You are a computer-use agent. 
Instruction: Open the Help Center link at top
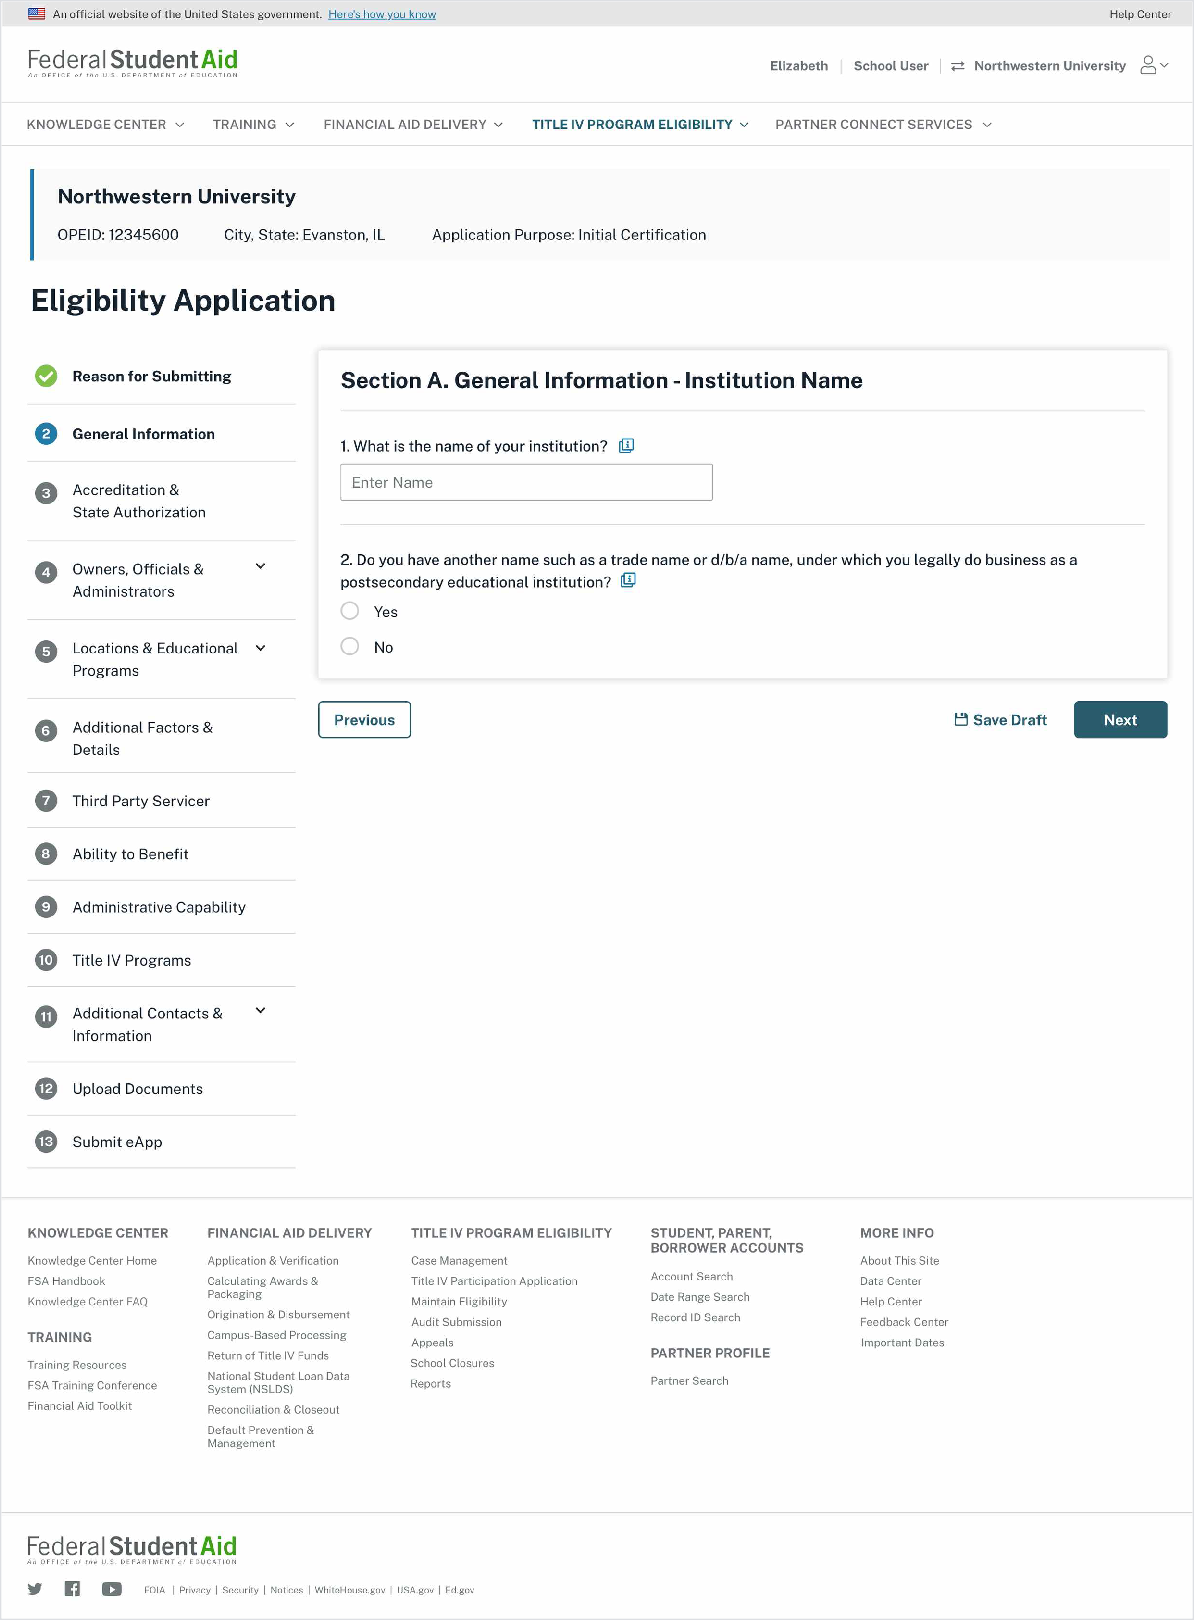1139,14
